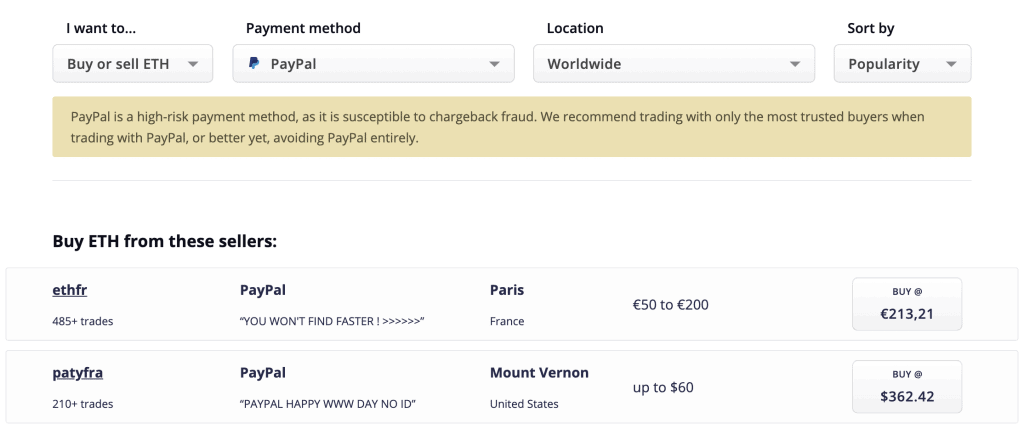Click "Buy ETH from these sellers" heading
This screenshot has width=1024, height=429.
coord(165,242)
